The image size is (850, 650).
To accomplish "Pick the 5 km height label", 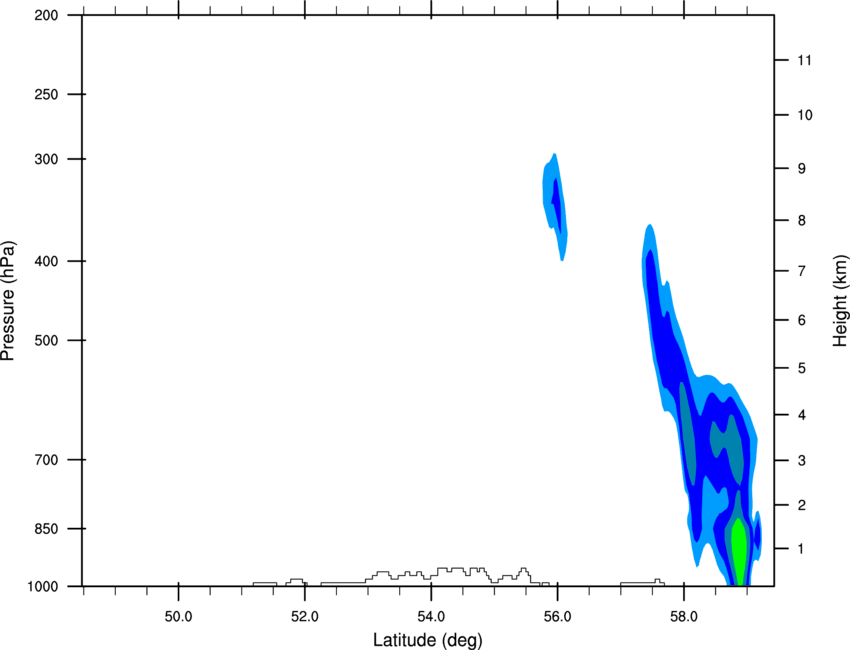I will pyautogui.click(x=801, y=369).
